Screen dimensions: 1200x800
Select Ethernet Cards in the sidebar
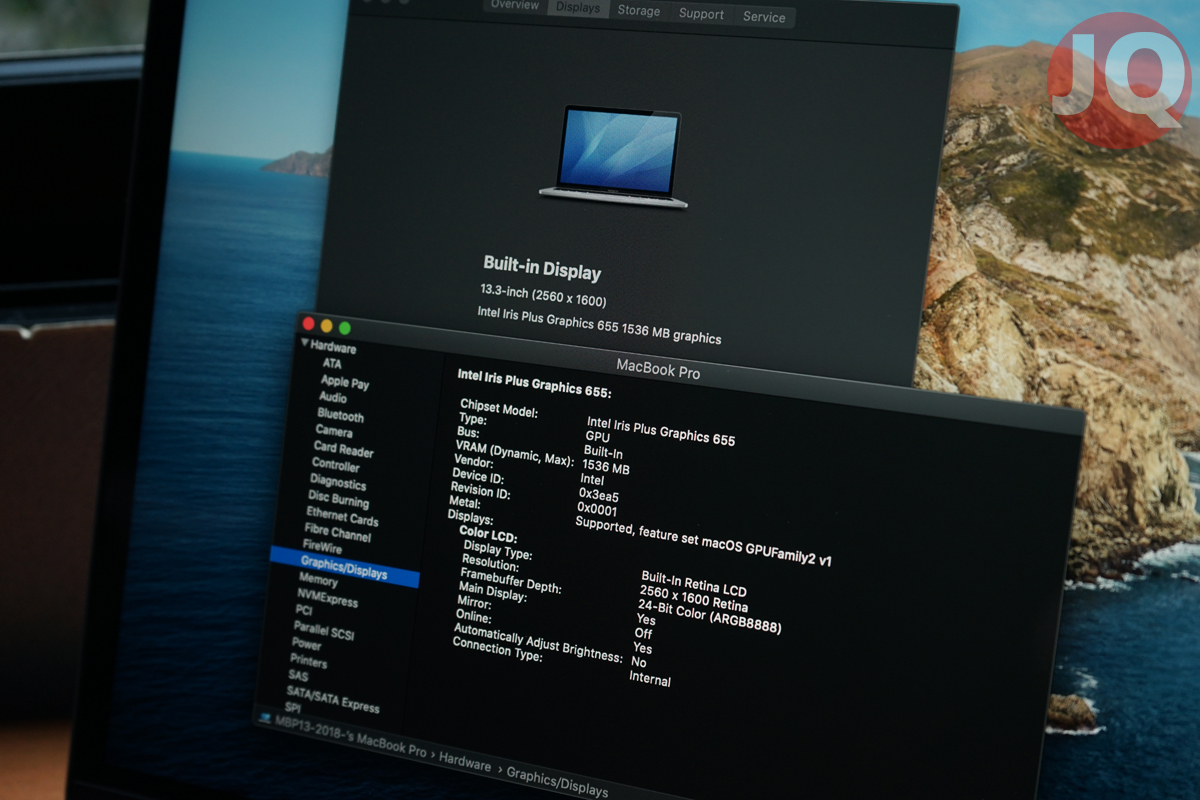click(342, 516)
